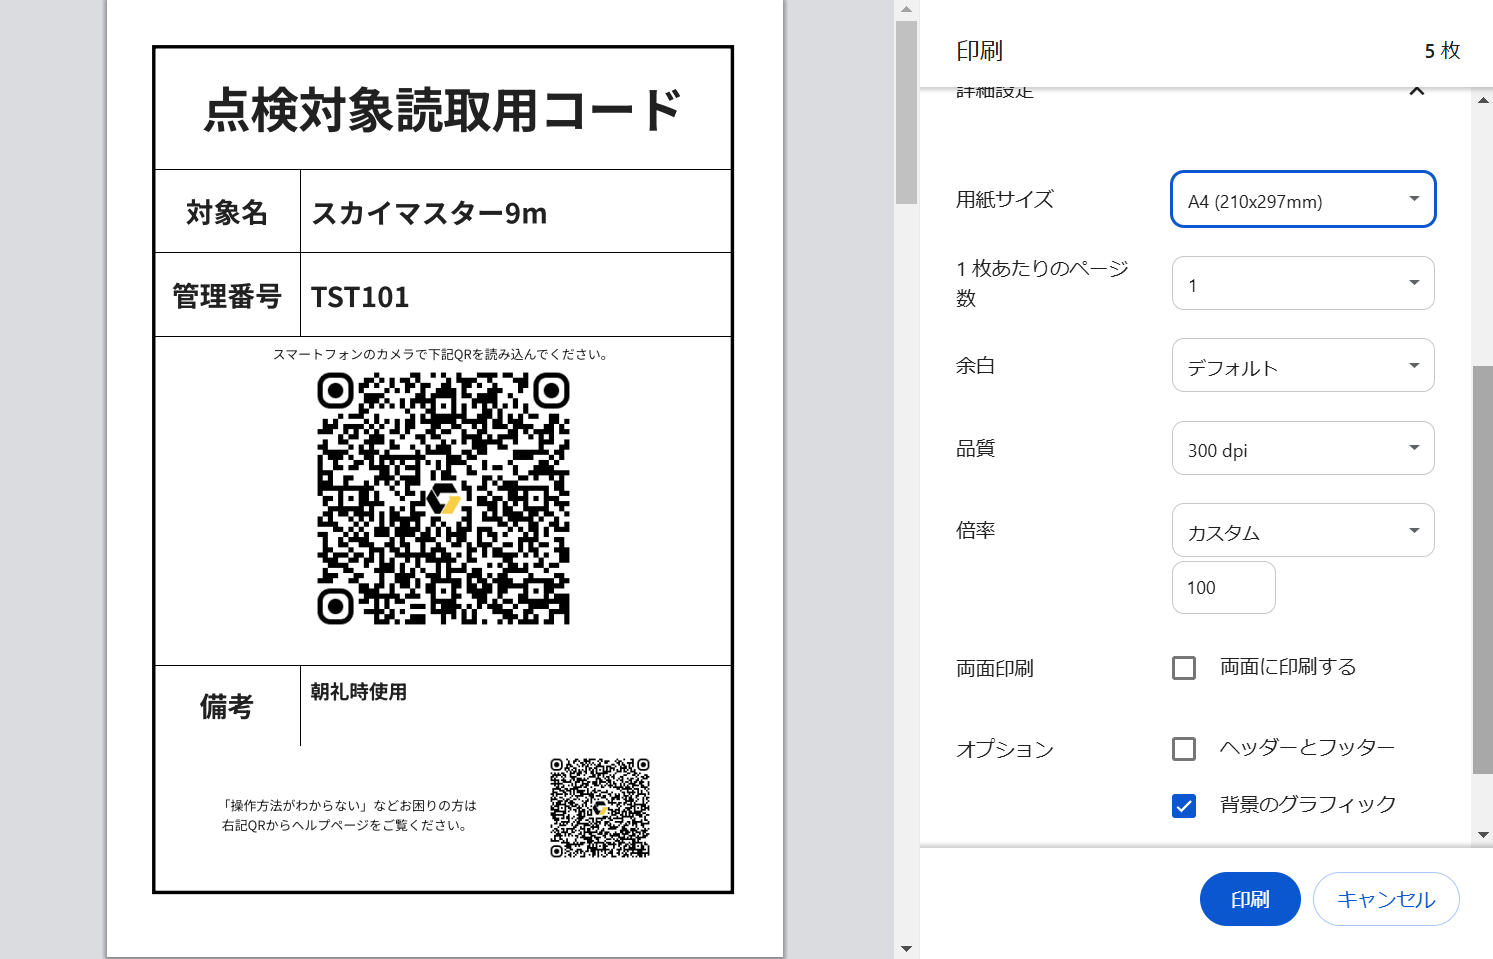Click the settings panel scrollbar thumb

(x=1483, y=570)
